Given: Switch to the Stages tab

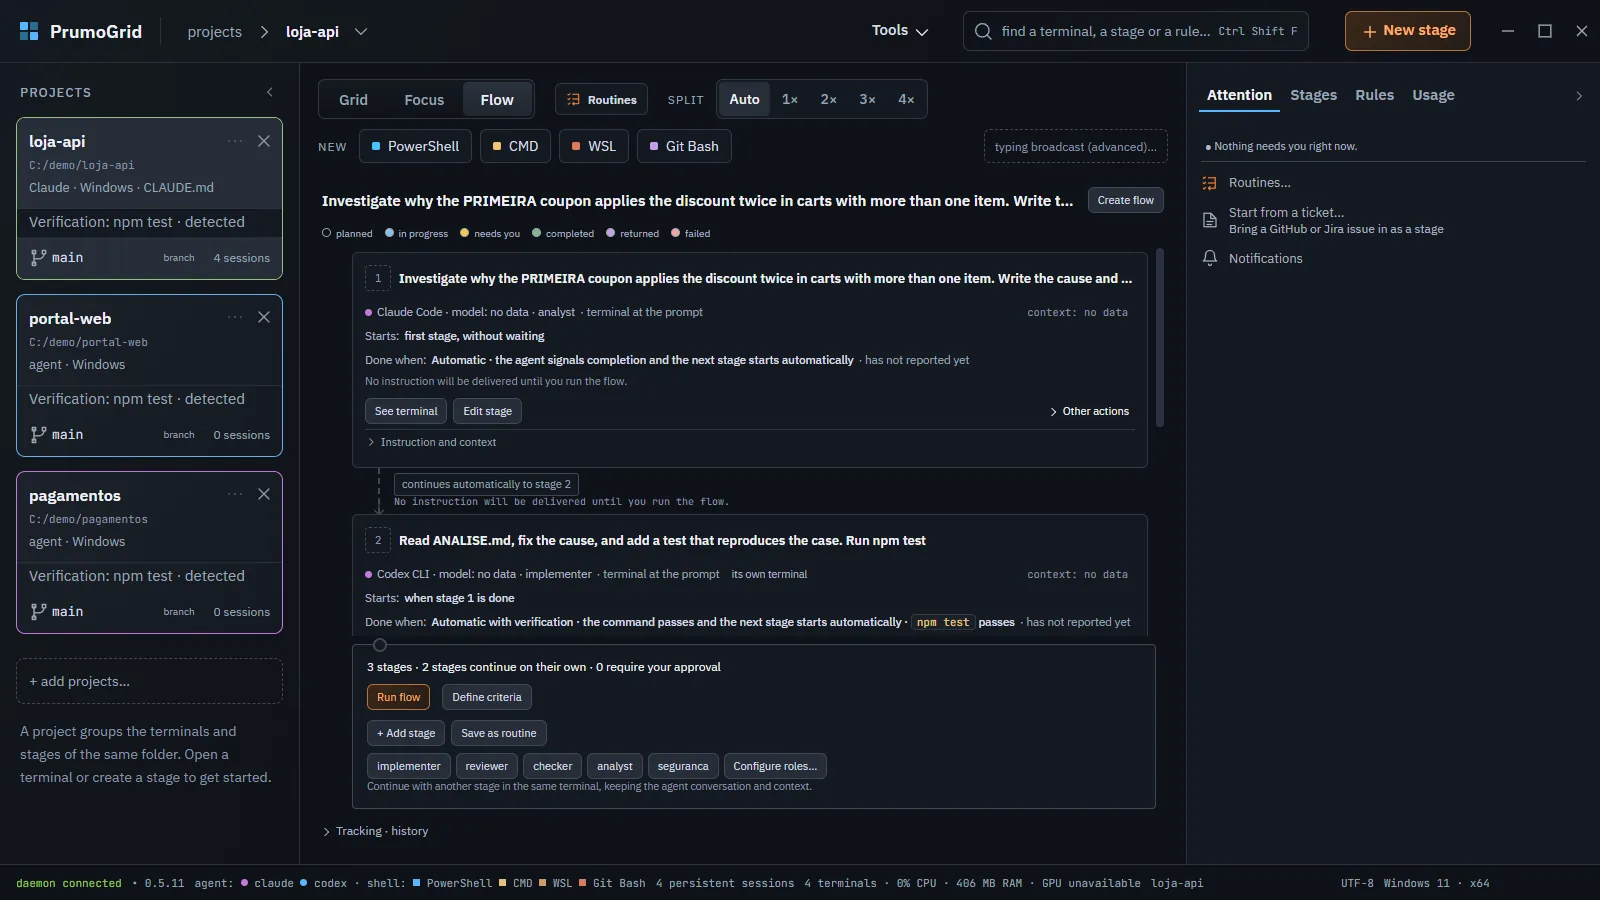Looking at the screenshot, I should 1313,96.
